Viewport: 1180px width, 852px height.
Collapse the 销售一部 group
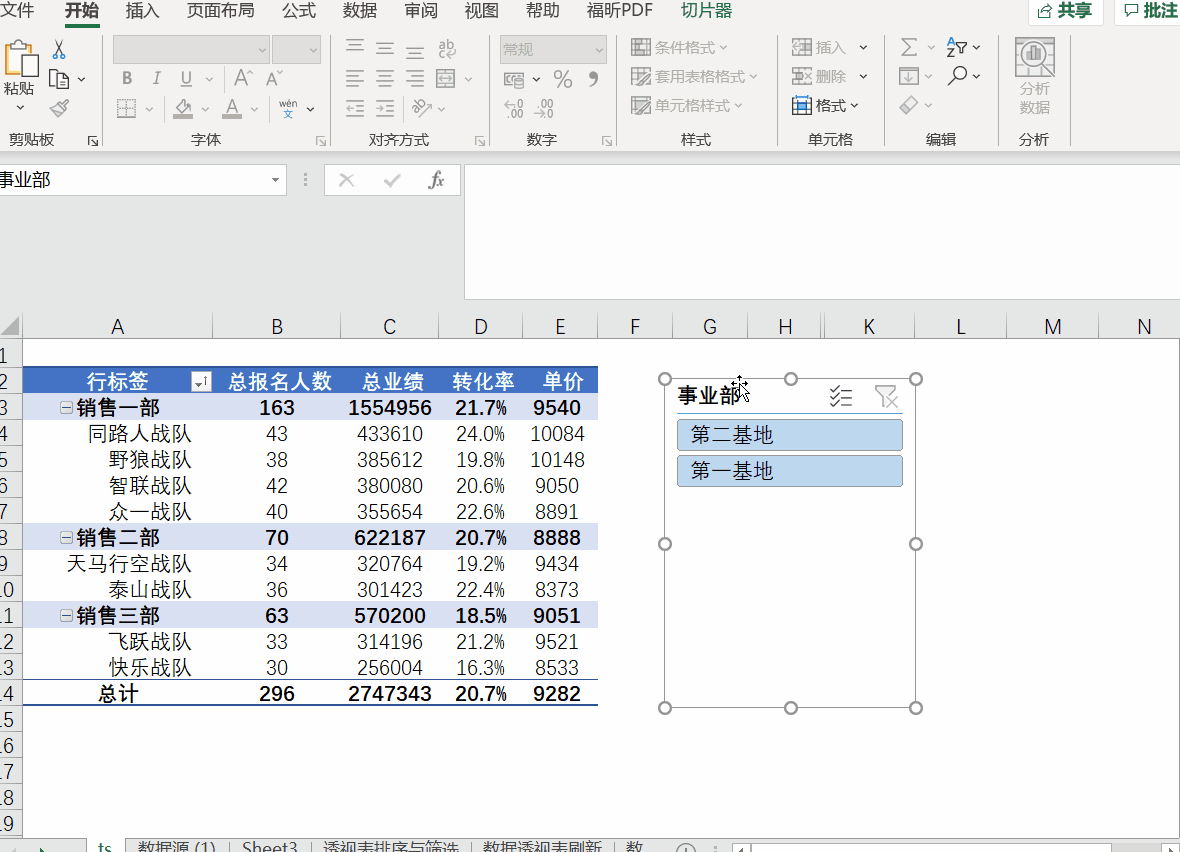(66, 408)
